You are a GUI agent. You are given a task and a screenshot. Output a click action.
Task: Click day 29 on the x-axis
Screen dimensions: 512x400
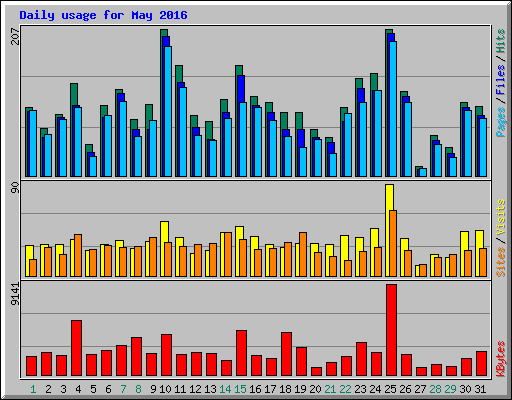point(450,389)
